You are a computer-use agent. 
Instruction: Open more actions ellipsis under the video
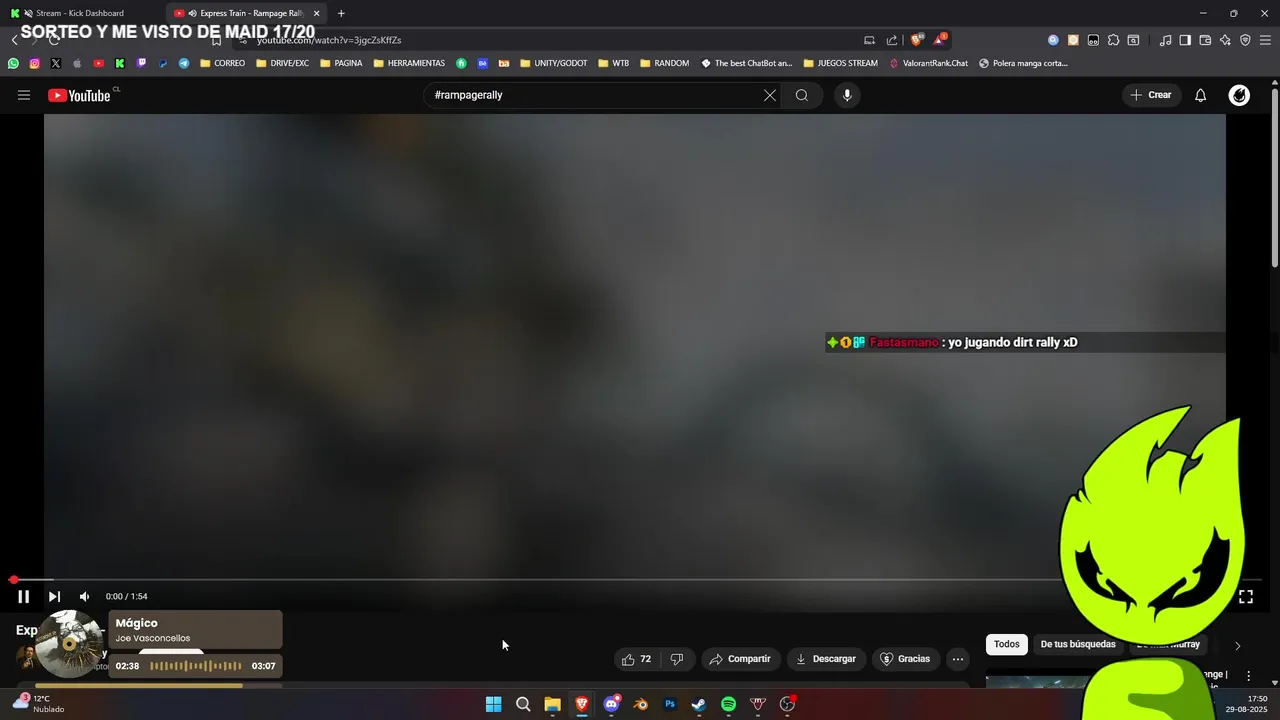pyautogui.click(x=958, y=659)
